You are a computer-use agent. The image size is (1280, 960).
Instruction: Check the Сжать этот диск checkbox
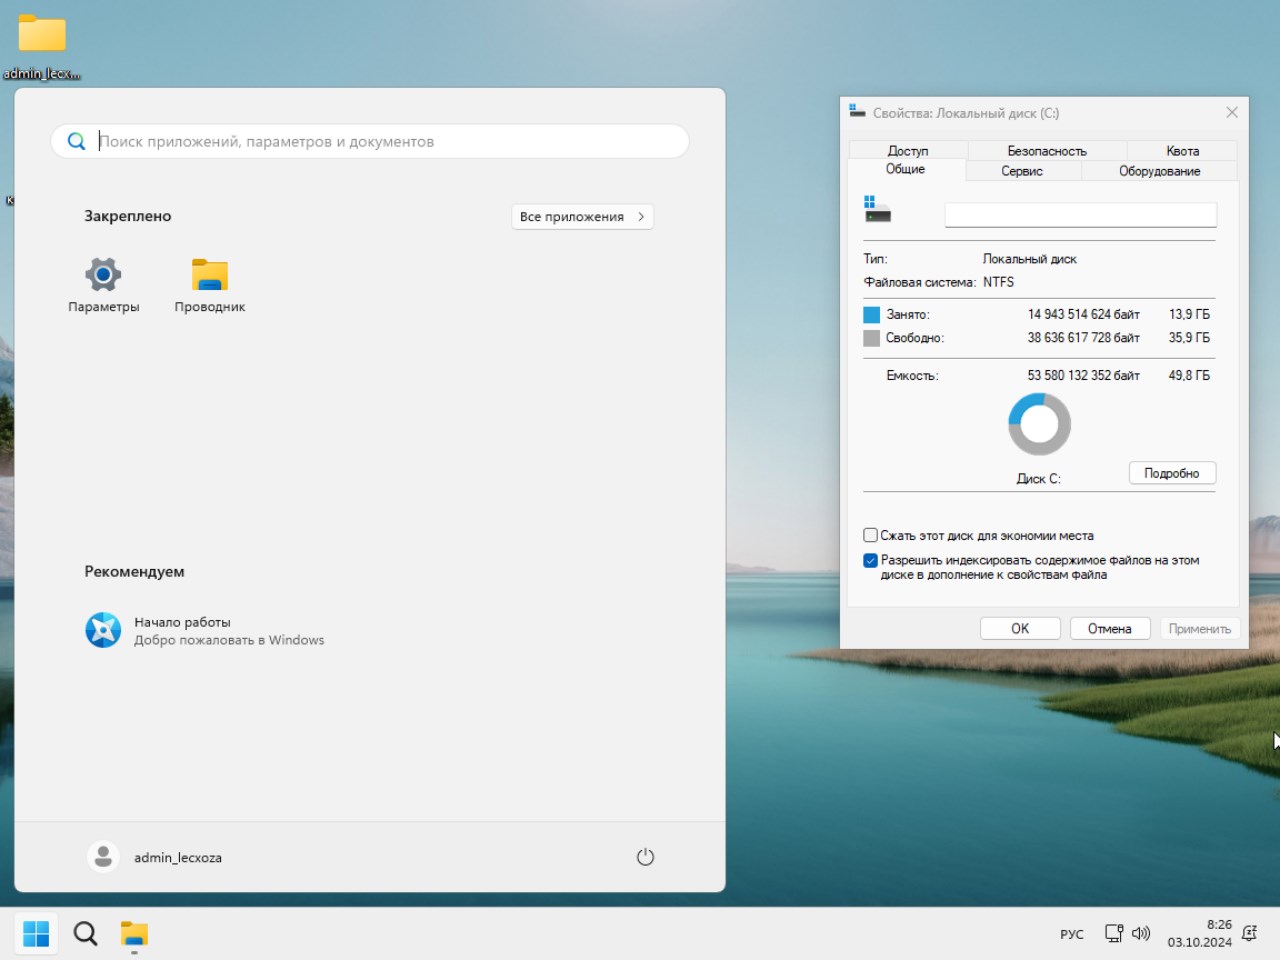[870, 535]
